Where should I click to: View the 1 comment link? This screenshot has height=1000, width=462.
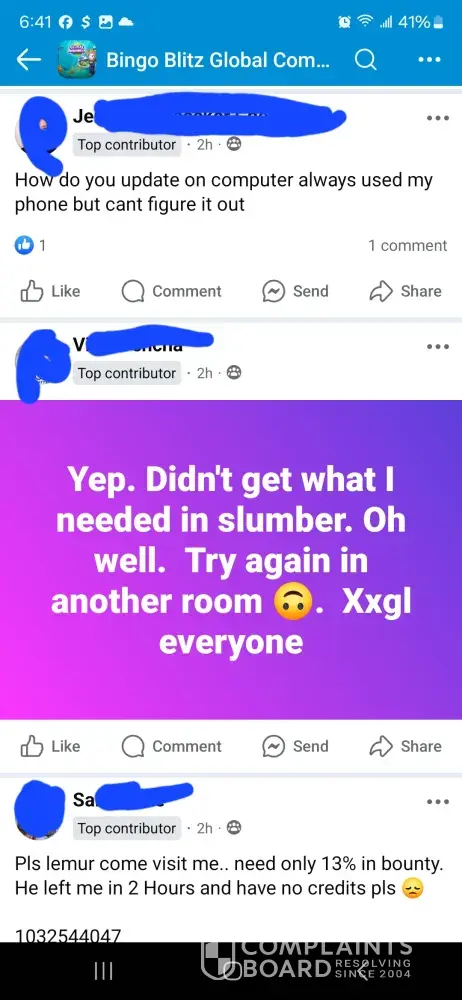pos(407,246)
